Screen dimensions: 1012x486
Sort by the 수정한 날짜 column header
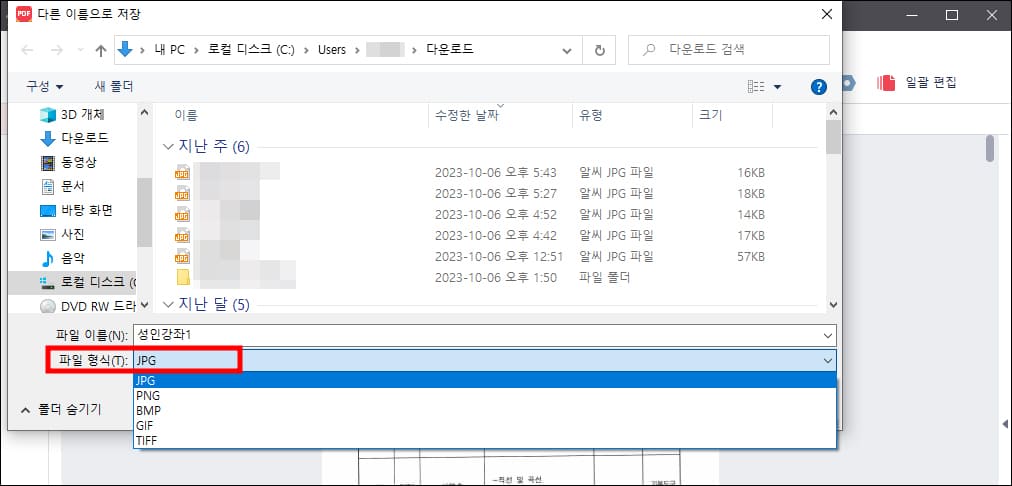click(x=467, y=116)
